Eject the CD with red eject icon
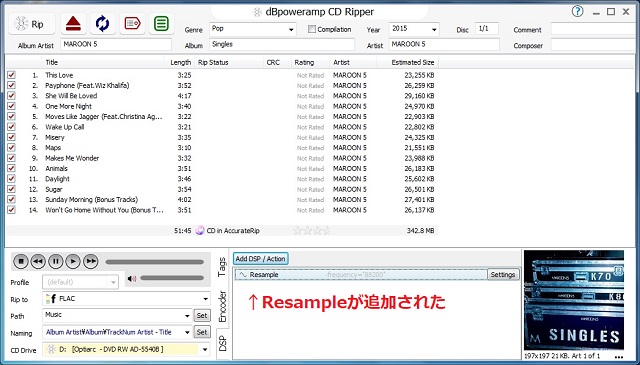 tap(73, 24)
